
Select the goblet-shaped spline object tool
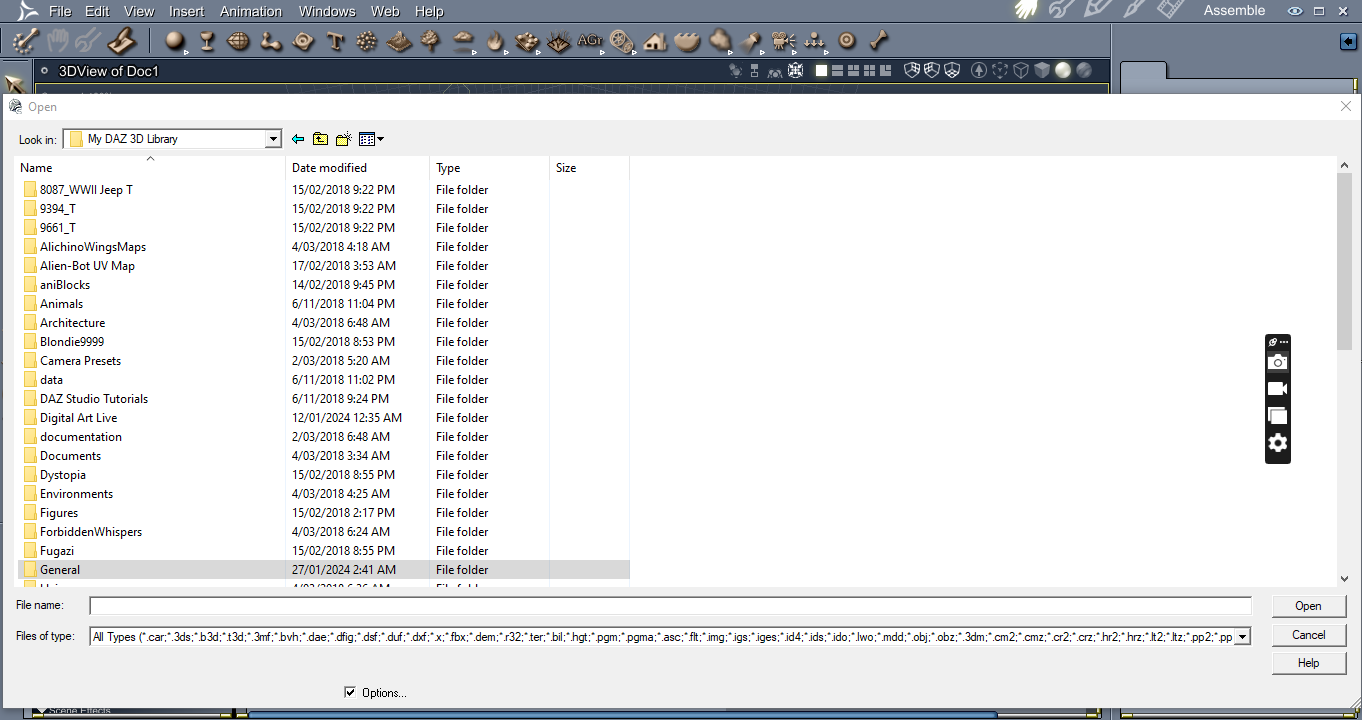tap(207, 41)
